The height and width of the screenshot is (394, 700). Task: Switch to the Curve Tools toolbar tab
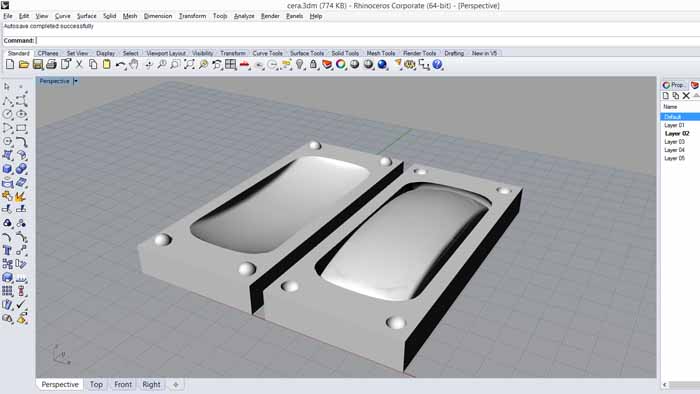click(267, 53)
